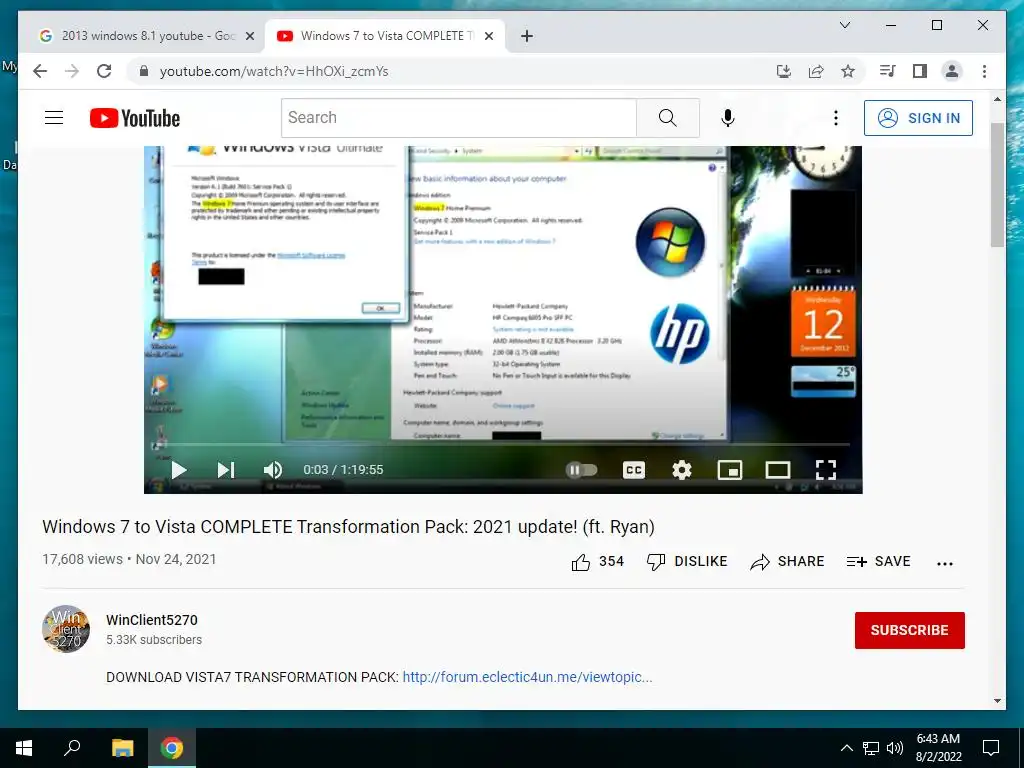Image resolution: width=1024 pixels, height=768 pixels.
Task: Share this page from address bar
Action: pyautogui.click(x=816, y=71)
